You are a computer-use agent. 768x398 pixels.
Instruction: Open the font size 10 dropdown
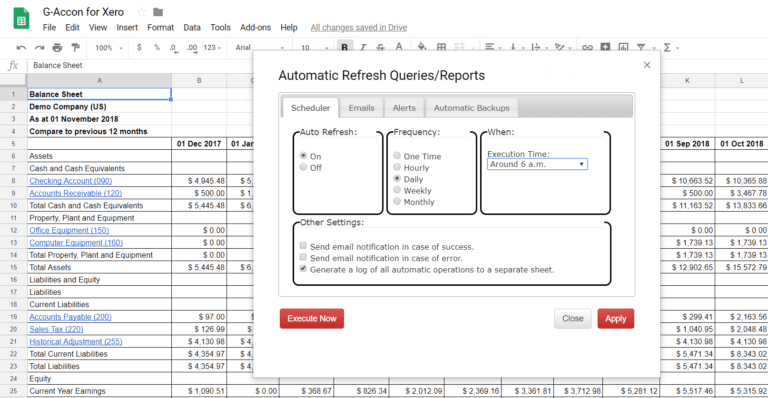(315, 47)
